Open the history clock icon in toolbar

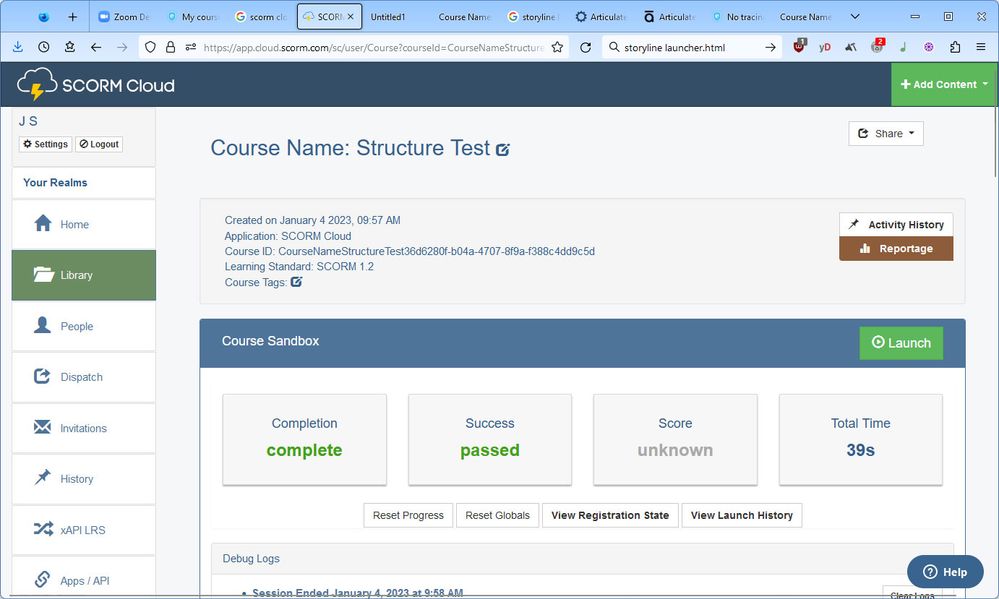click(x=43, y=47)
